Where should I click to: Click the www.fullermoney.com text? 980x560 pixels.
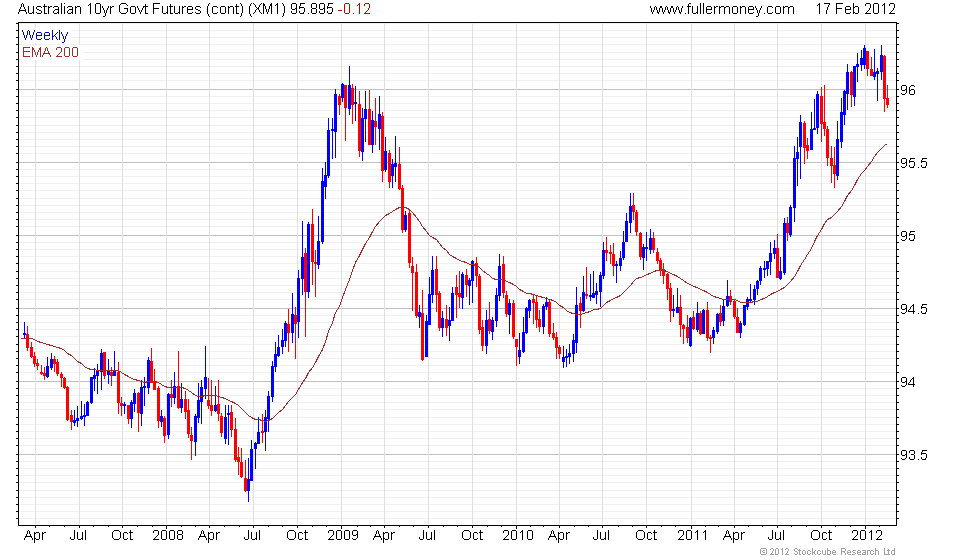(x=722, y=9)
